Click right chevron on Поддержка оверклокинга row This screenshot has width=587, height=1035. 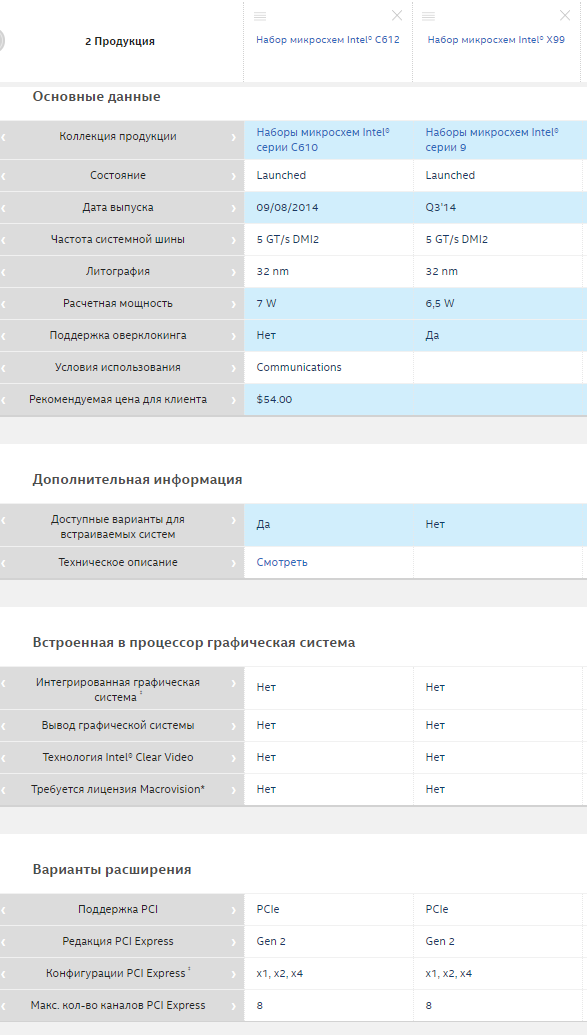click(x=234, y=335)
